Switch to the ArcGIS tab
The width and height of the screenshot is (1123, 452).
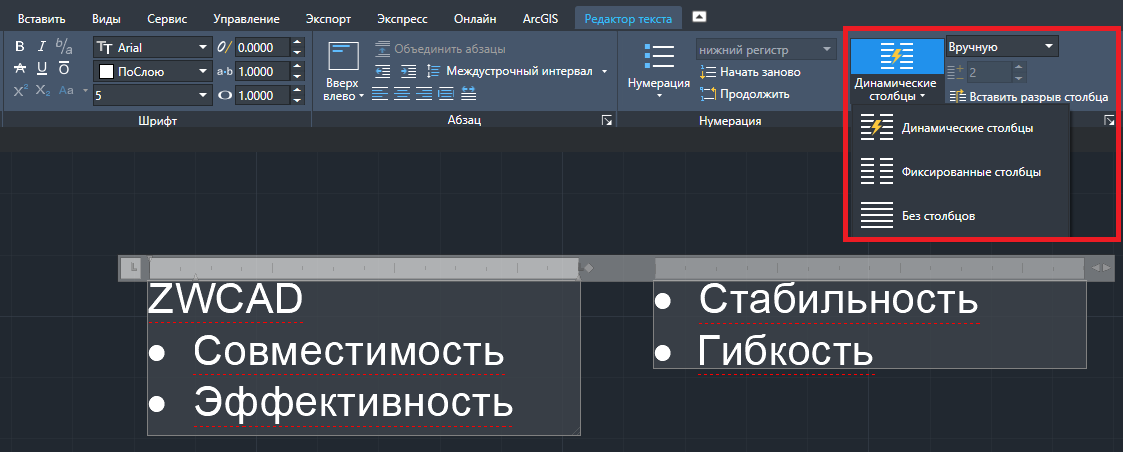click(539, 19)
